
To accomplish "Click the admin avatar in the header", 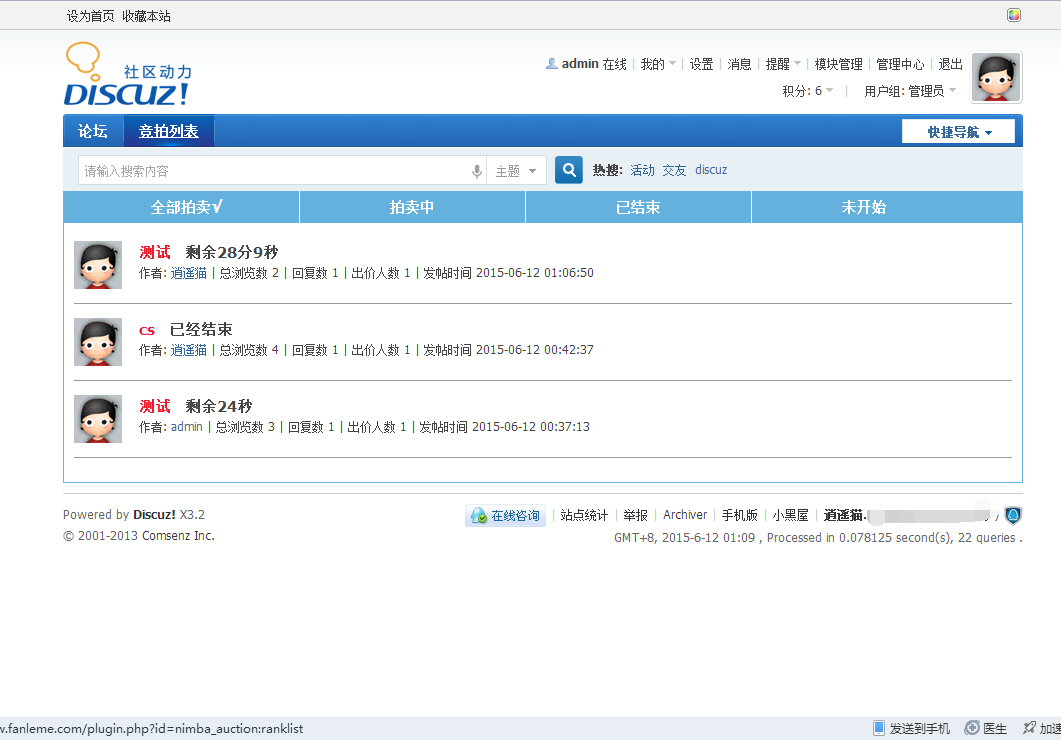I will [x=996, y=78].
